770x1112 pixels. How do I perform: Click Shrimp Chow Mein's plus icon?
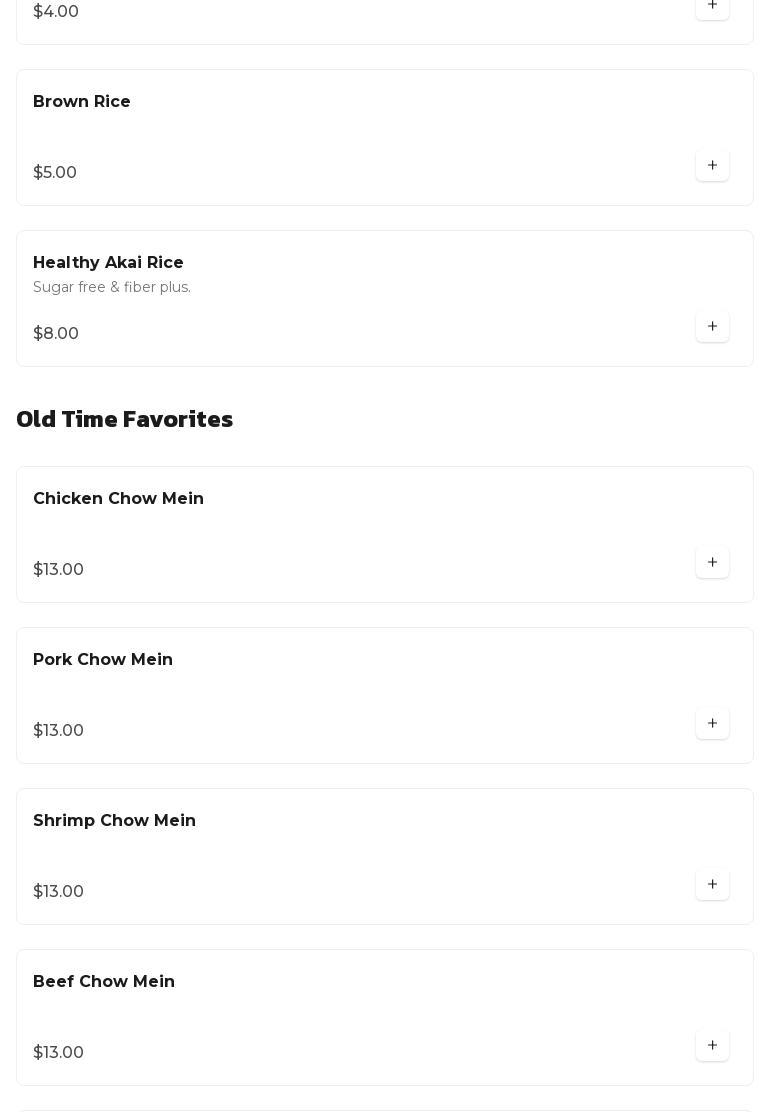713,884
